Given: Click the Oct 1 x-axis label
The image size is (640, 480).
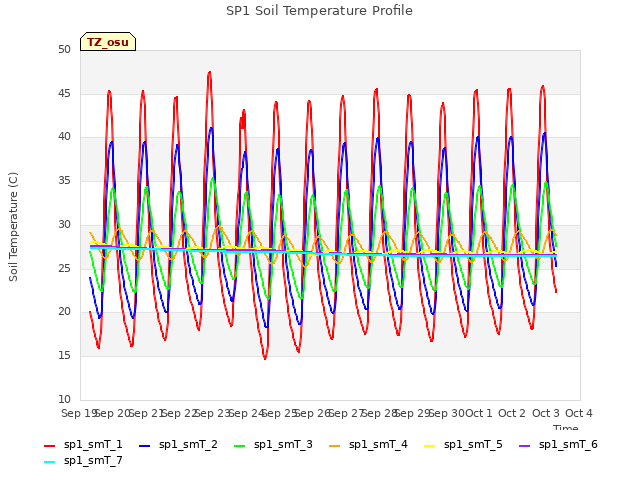Looking at the screenshot, I should click(x=479, y=413).
